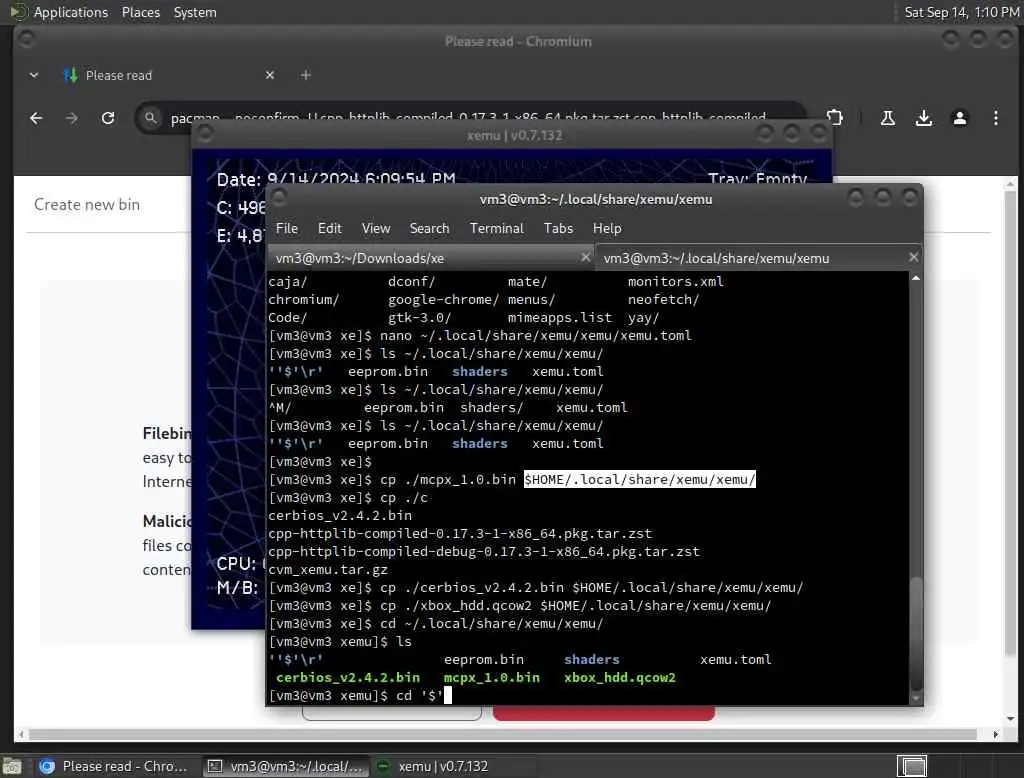Click 'google-chrome/' in terminal listing

tap(443, 299)
